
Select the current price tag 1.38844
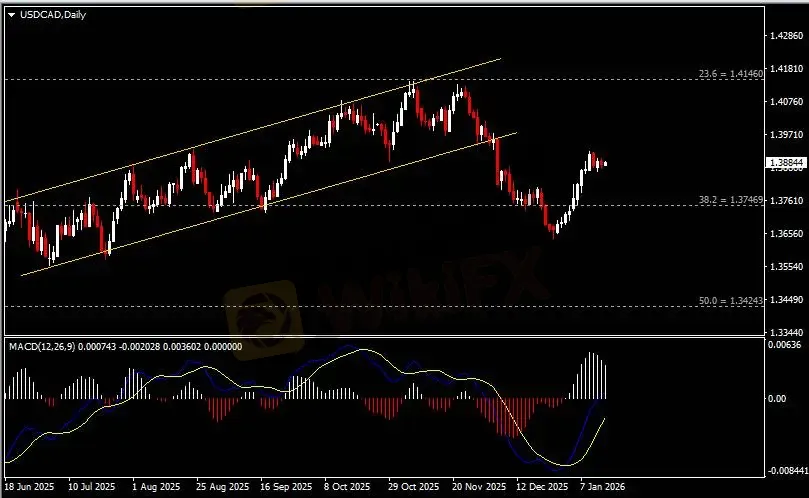786,163
